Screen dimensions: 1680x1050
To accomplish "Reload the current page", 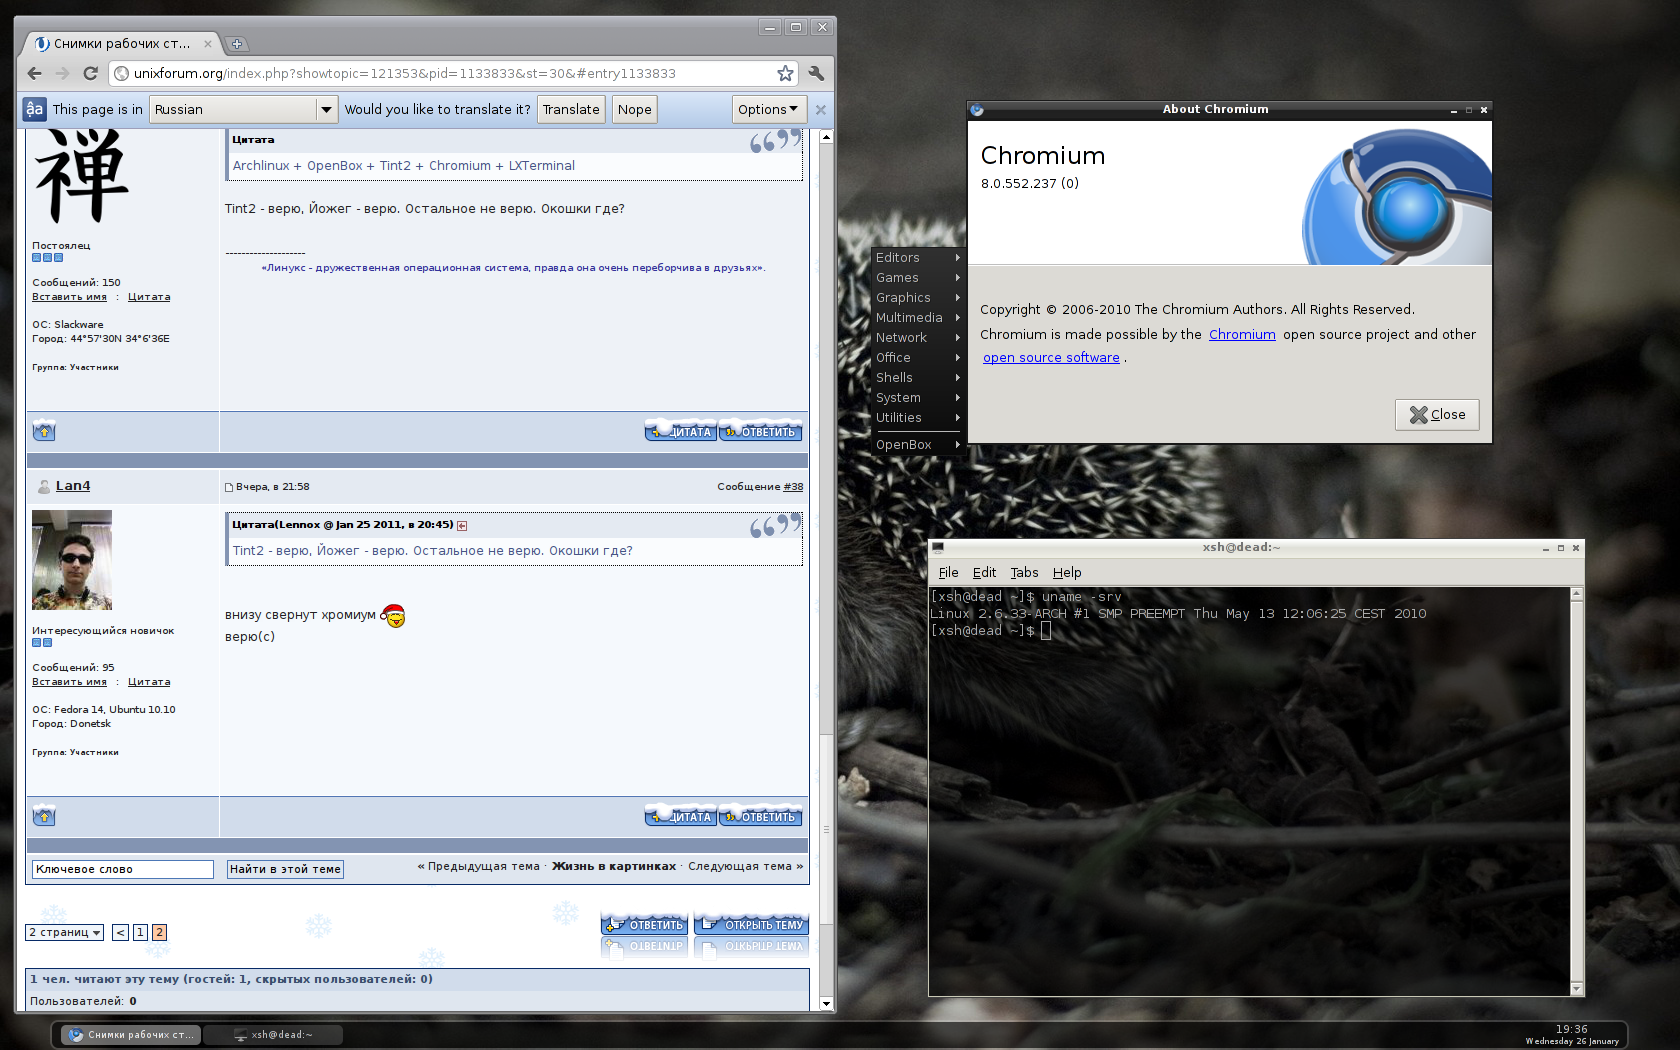I will click(90, 73).
